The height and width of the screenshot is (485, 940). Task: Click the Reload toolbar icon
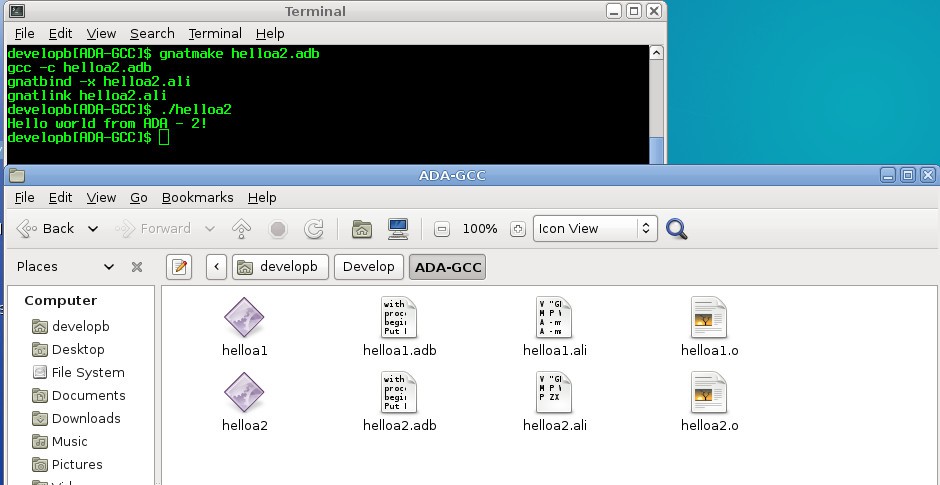pyautogui.click(x=314, y=228)
